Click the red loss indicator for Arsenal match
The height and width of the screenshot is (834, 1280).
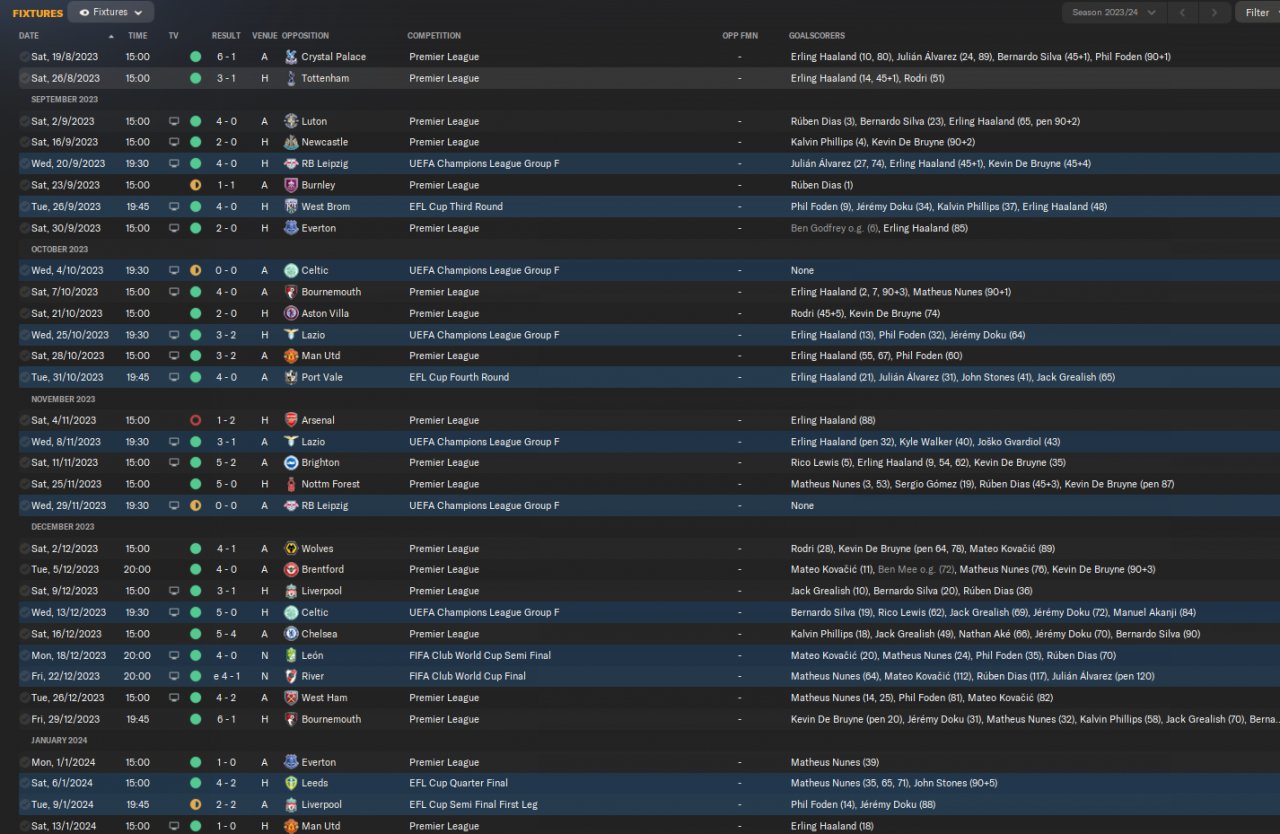click(195, 420)
